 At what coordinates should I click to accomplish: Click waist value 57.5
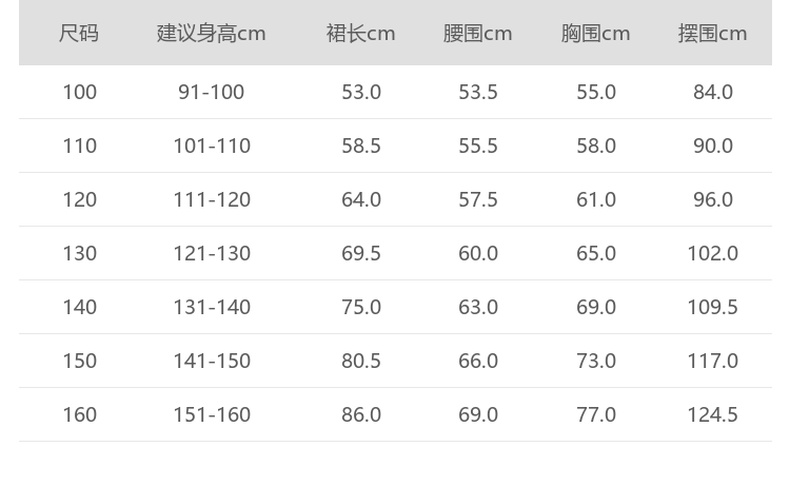478,200
